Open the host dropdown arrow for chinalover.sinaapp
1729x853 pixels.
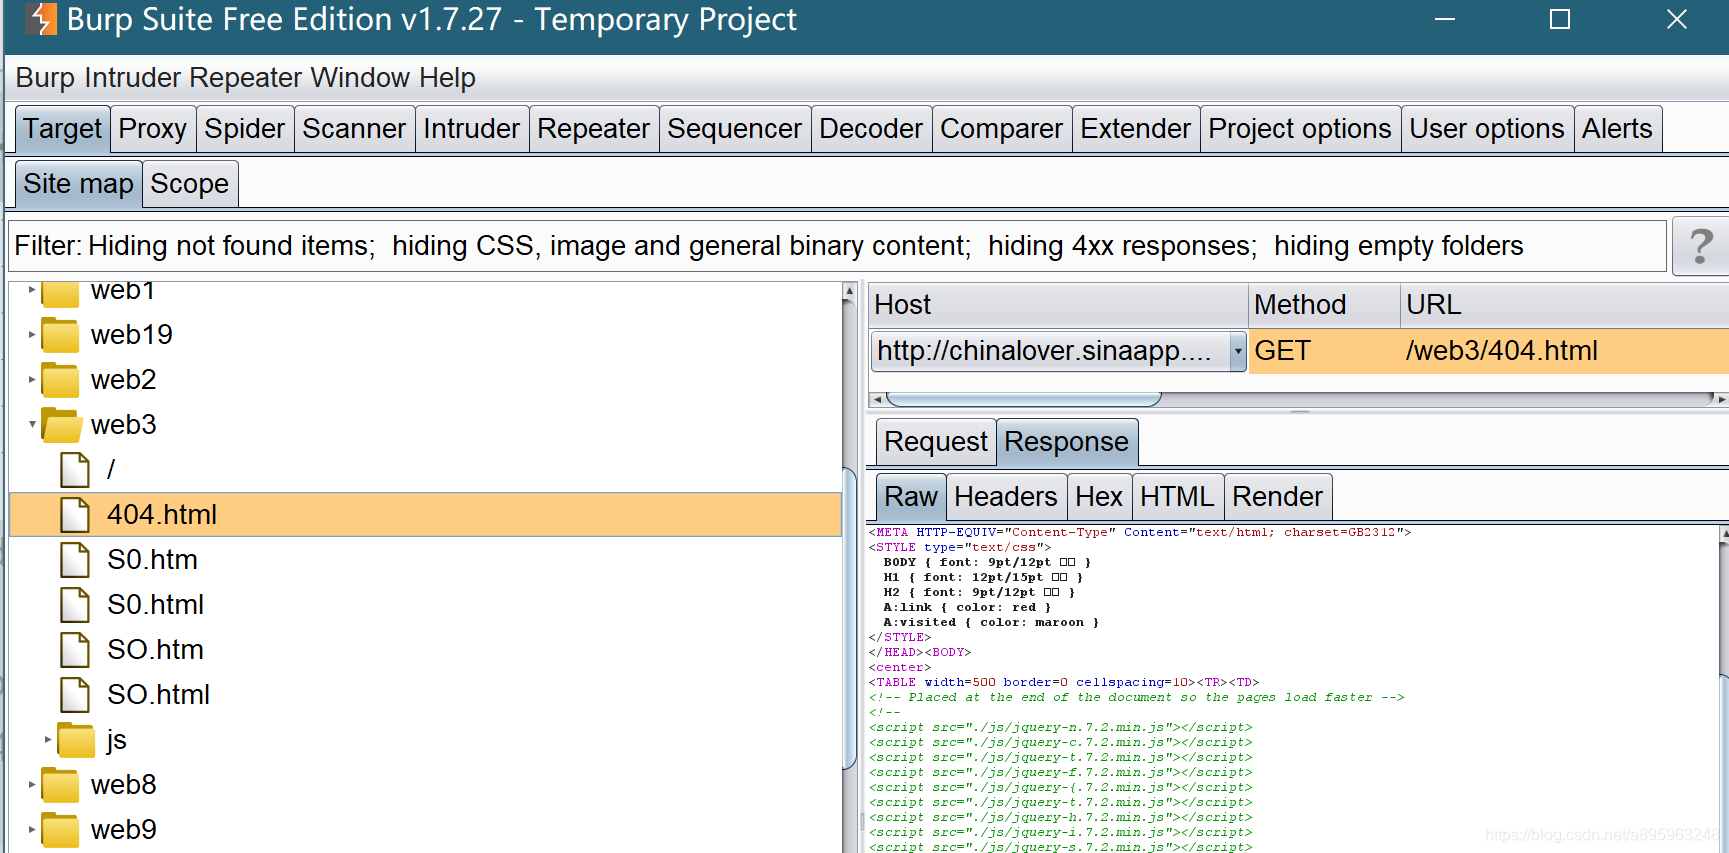[x=1238, y=351]
